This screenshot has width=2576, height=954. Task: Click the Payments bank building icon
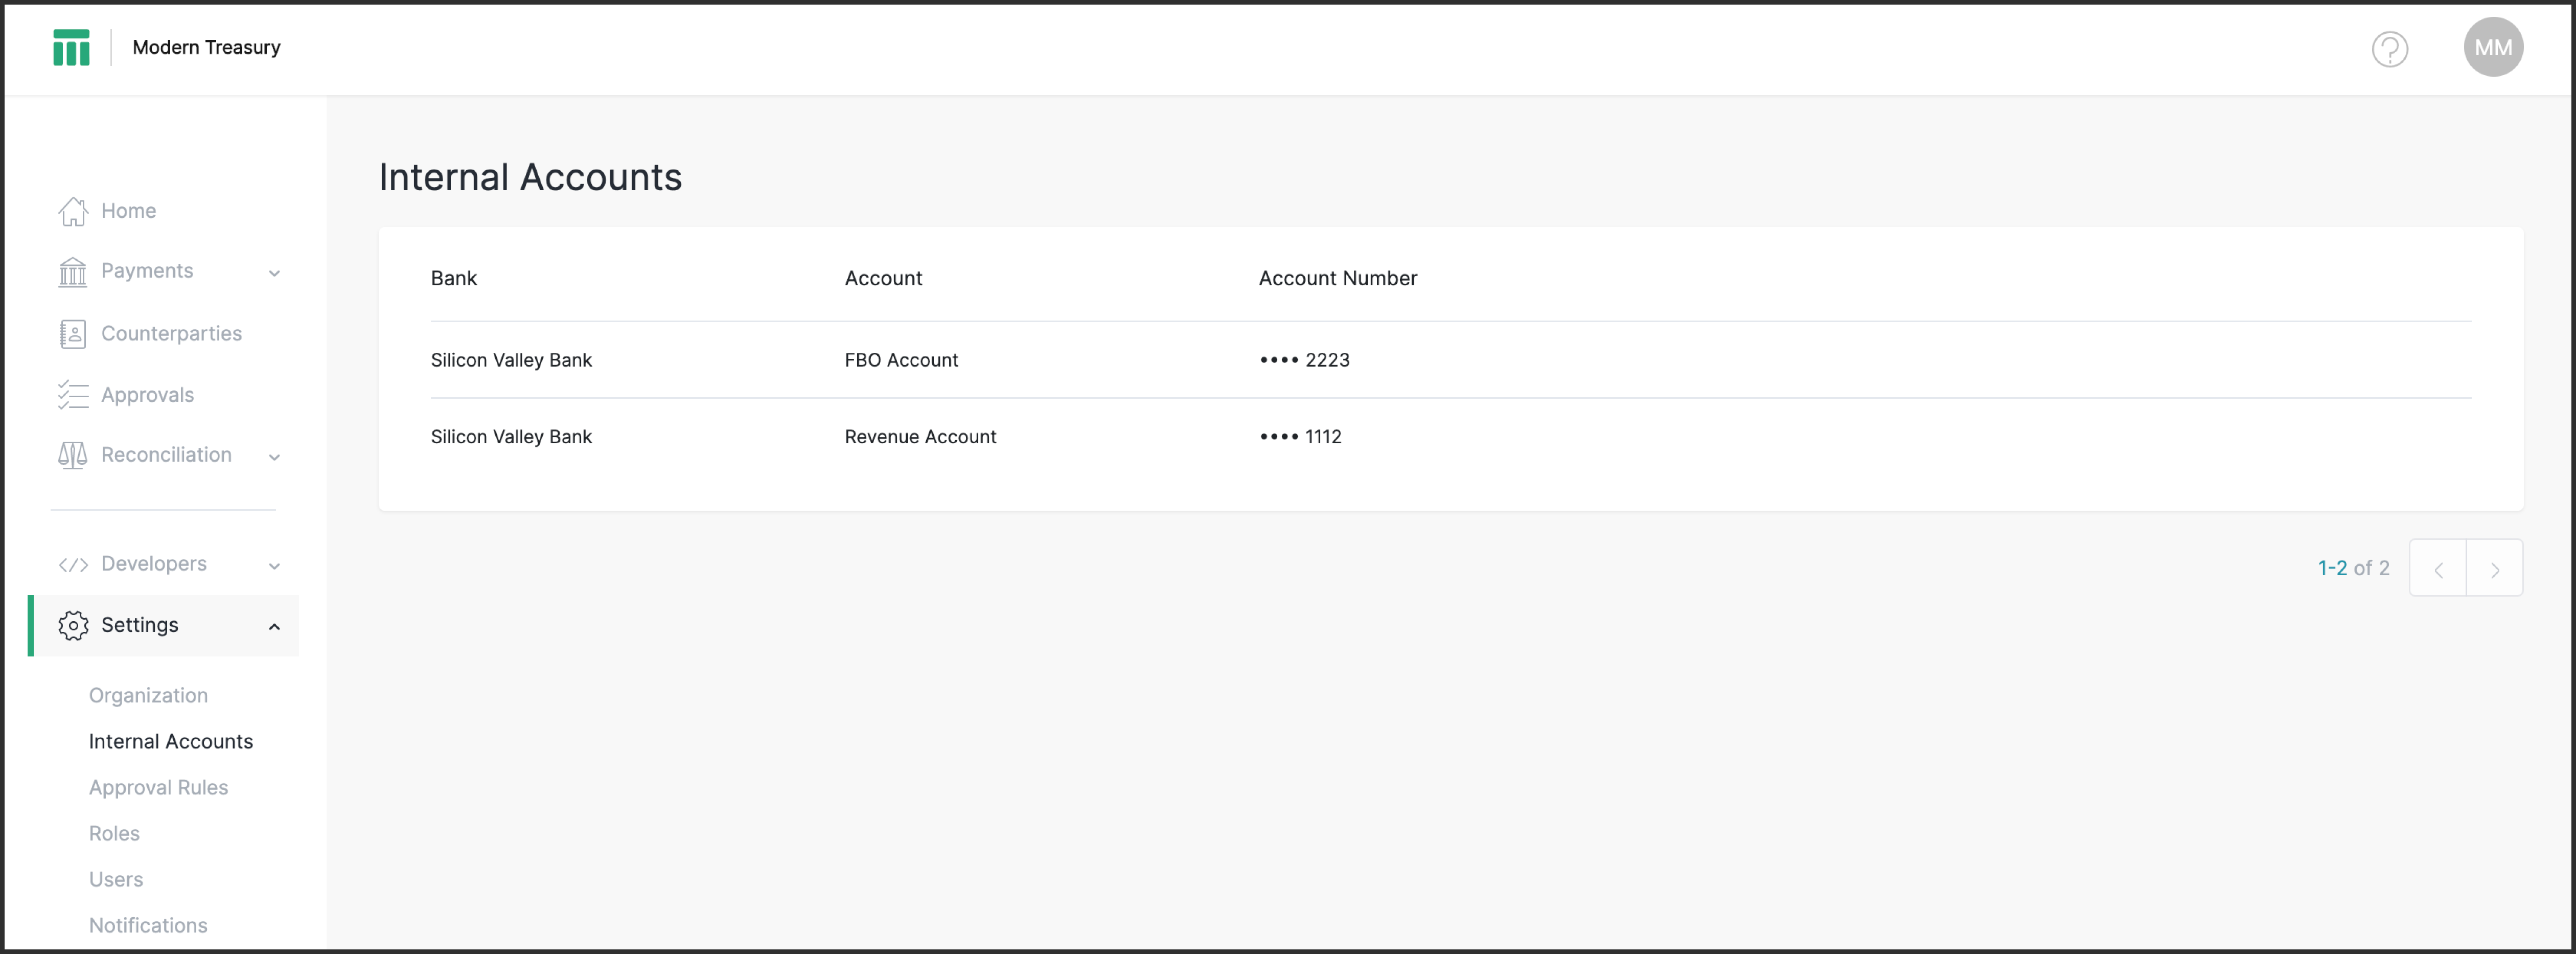point(73,271)
